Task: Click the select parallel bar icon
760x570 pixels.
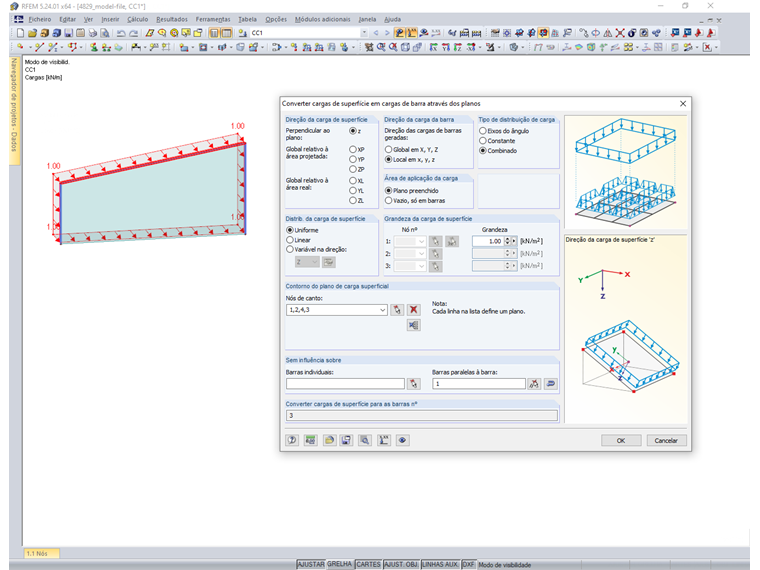Action: point(534,384)
